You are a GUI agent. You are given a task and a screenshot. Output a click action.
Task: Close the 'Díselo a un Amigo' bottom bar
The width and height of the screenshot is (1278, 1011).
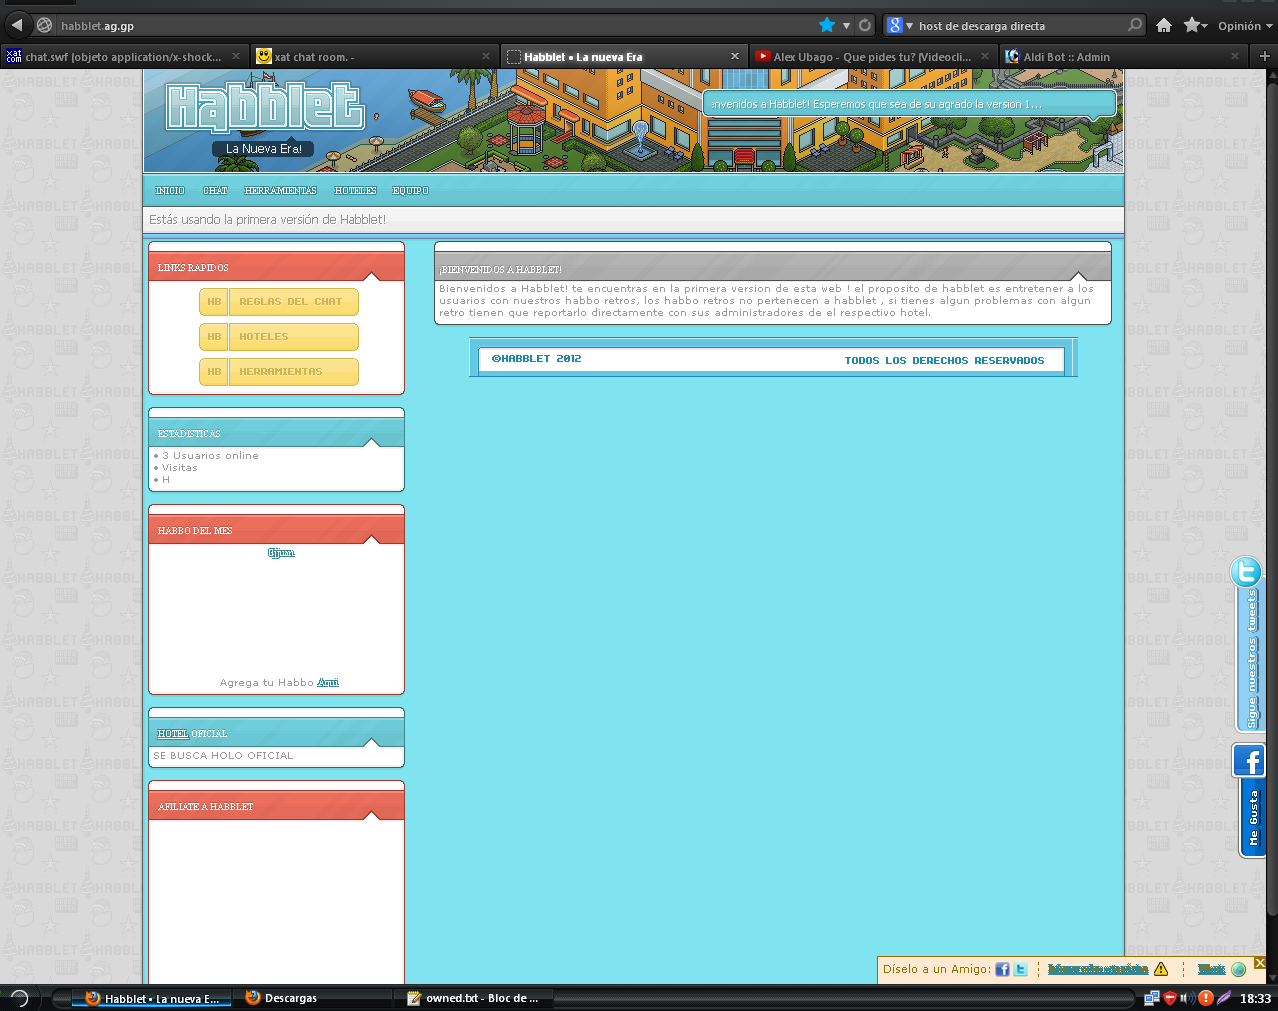point(1260,963)
